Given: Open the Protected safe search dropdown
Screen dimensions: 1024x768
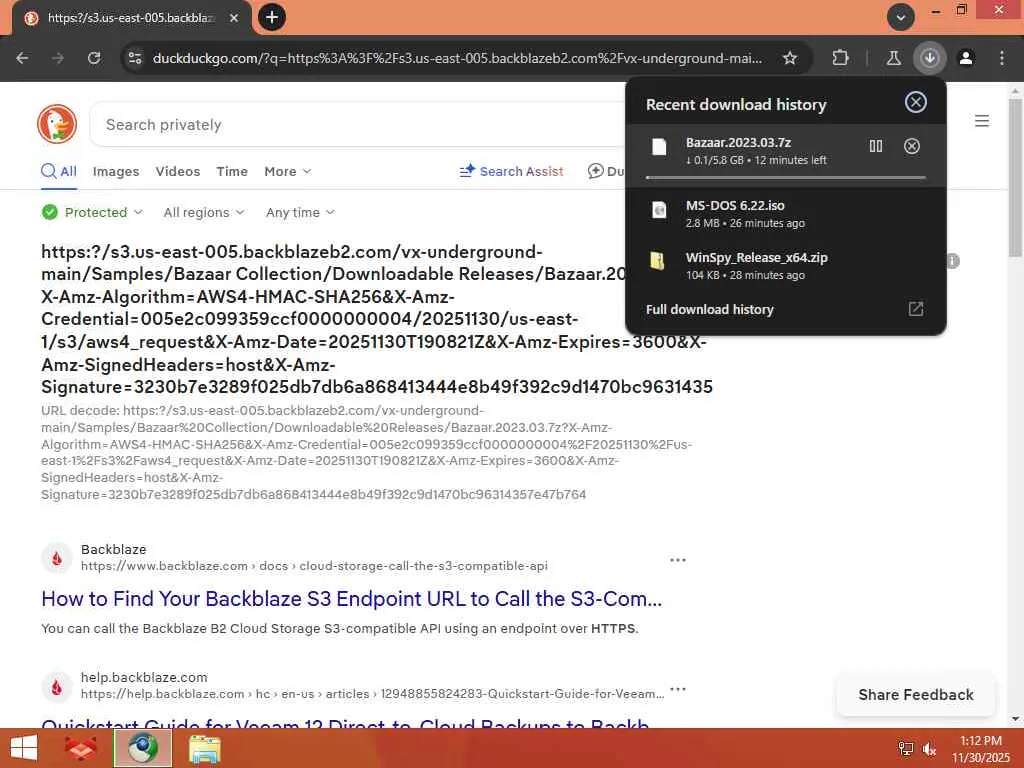Looking at the screenshot, I should pos(92,212).
